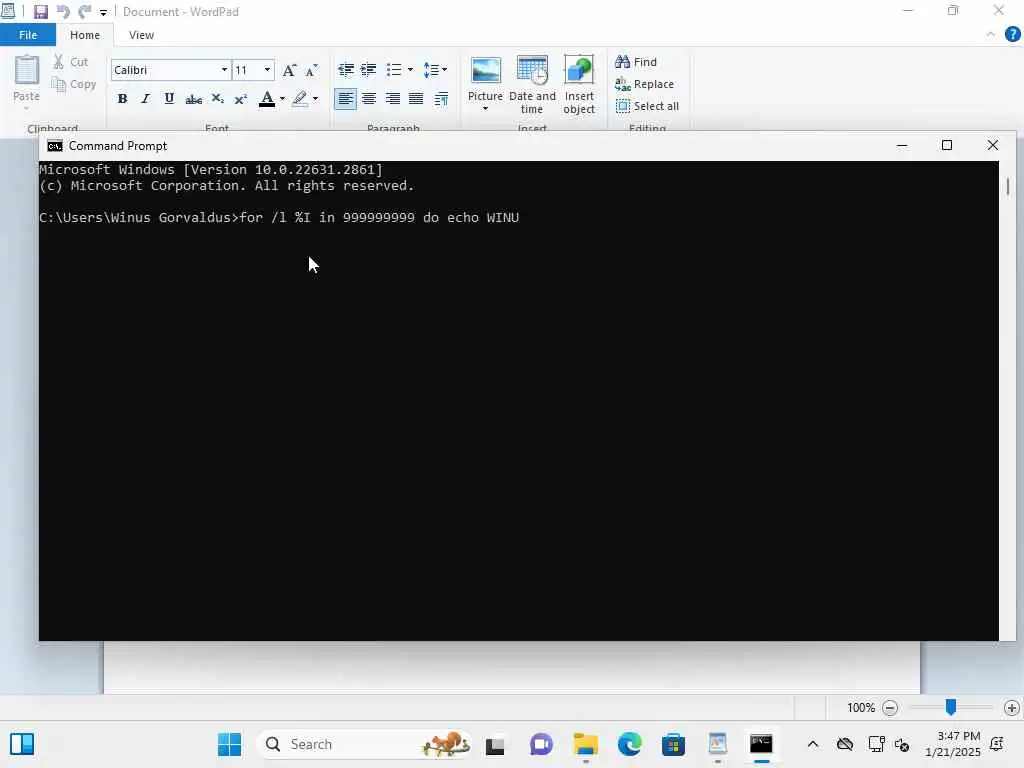Viewport: 1024px width, 768px height.
Task: Toggle Underline formatting
Action: pyautogui.click(x=169, y=99)
